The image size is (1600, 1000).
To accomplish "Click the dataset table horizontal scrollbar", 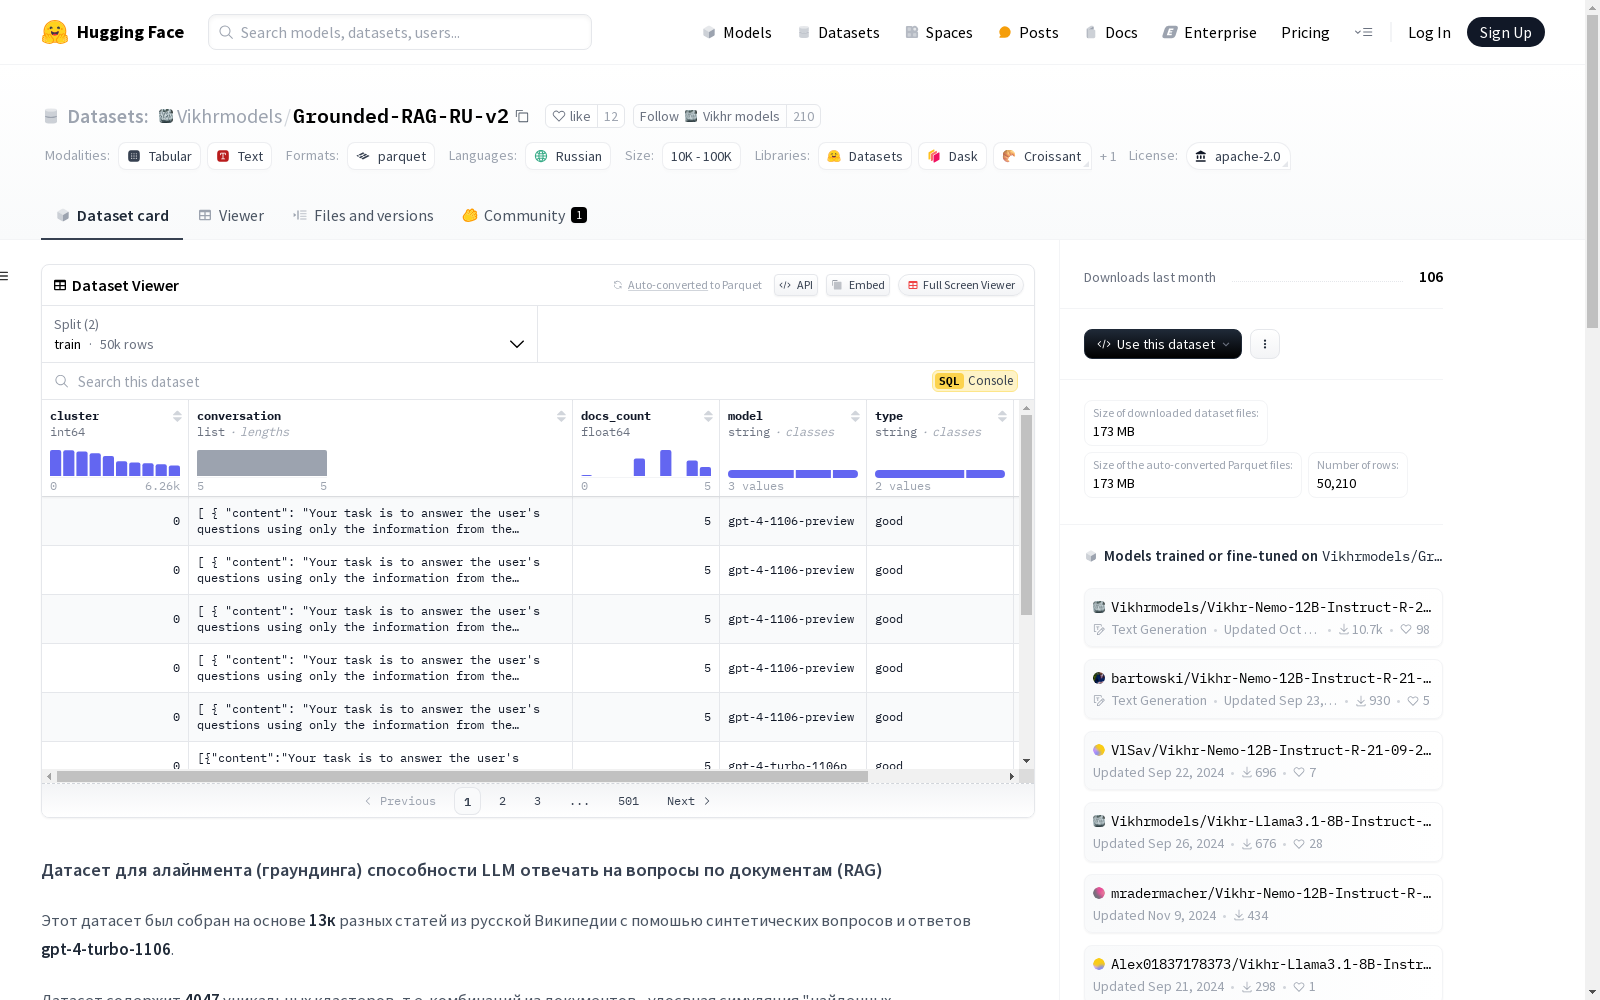I will pyautogui.click(x=462, y=776).
